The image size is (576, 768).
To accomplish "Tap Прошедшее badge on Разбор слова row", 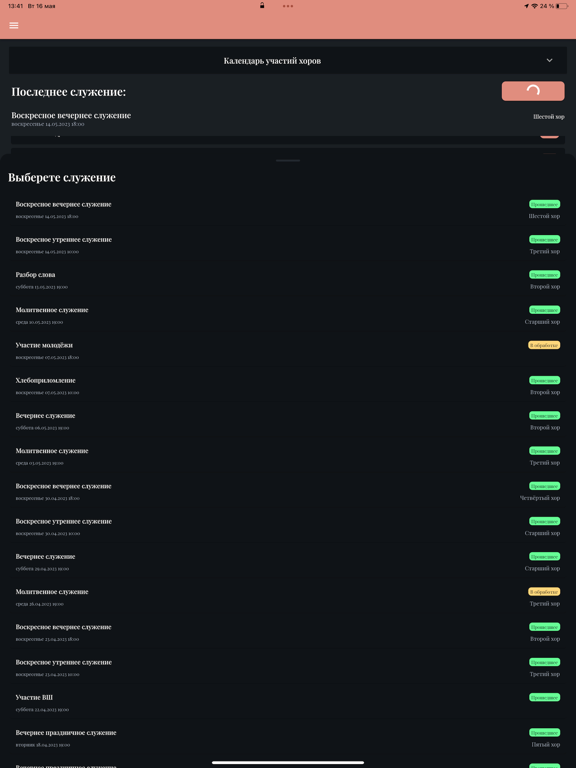I will [x=544, y=274].
